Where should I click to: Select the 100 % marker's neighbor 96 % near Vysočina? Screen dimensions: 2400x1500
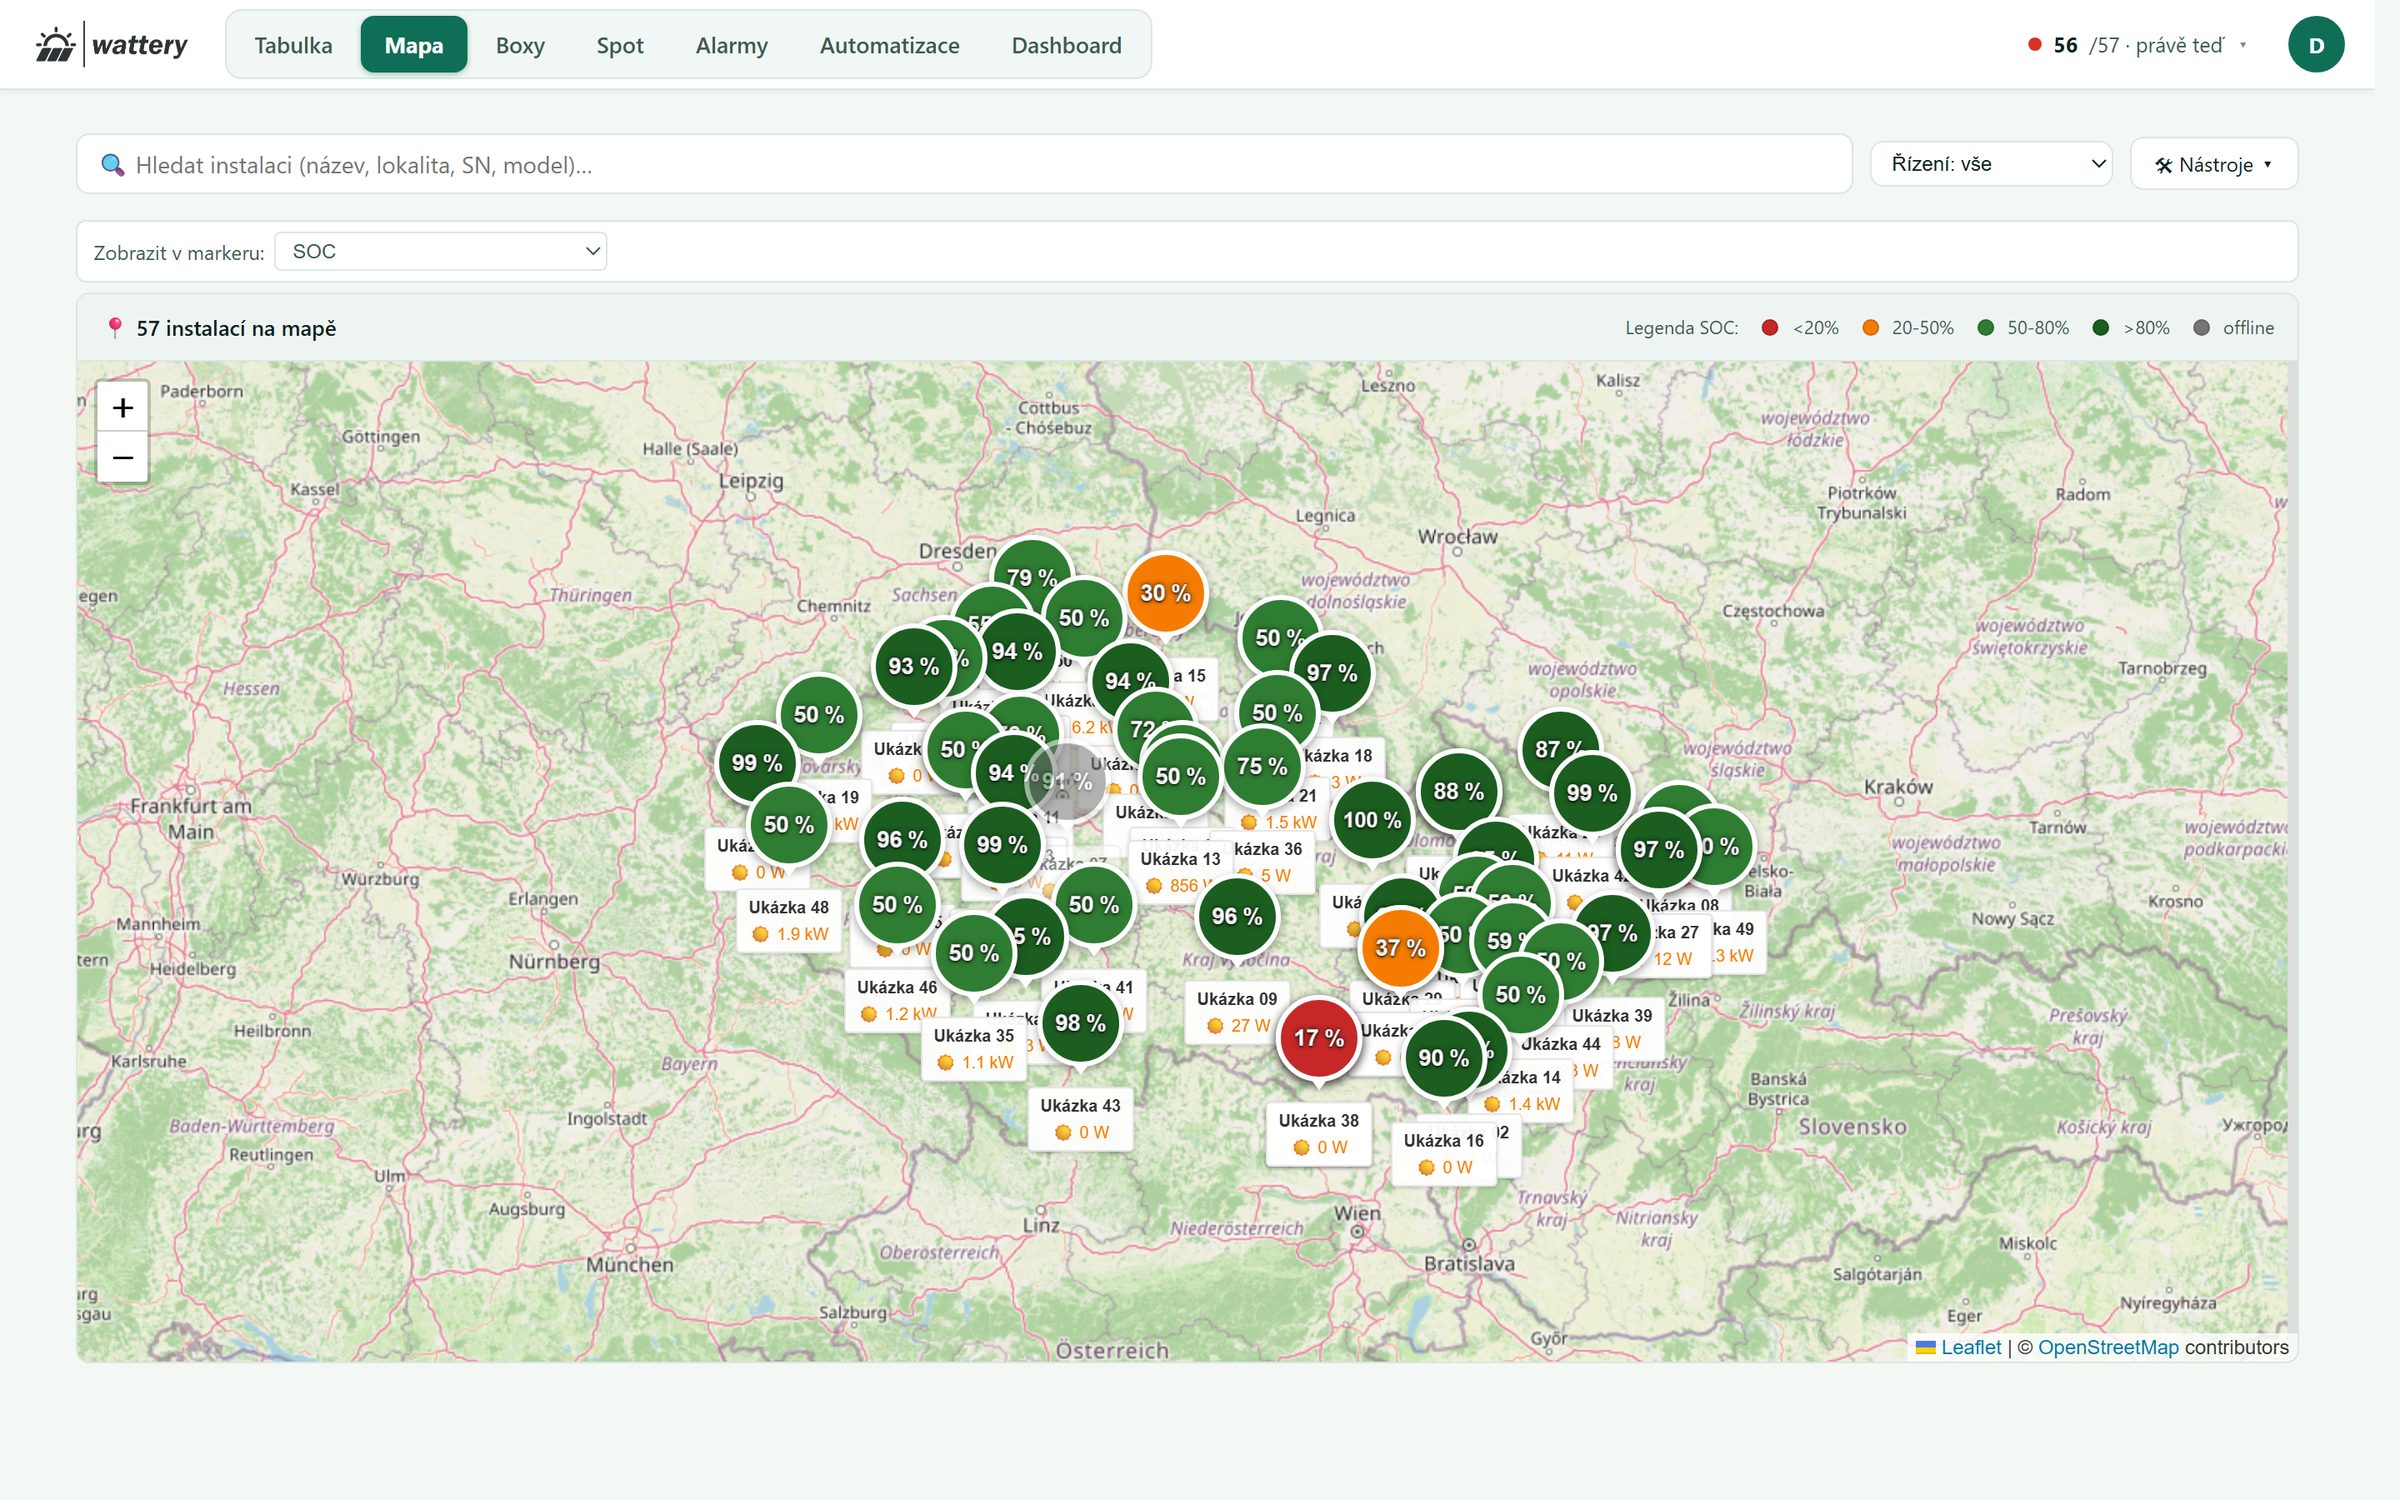coord(1237,916)
